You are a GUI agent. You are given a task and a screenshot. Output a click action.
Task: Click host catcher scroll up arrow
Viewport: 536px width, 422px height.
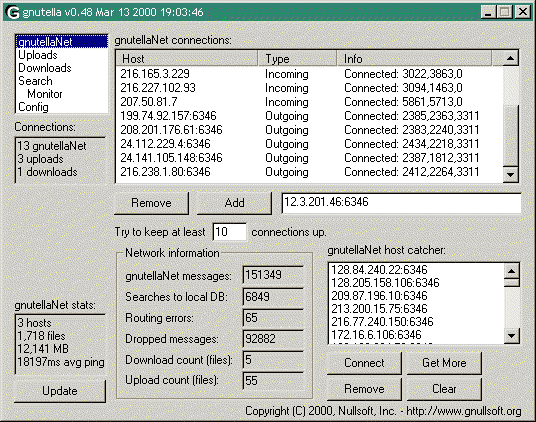pos(512,272)
